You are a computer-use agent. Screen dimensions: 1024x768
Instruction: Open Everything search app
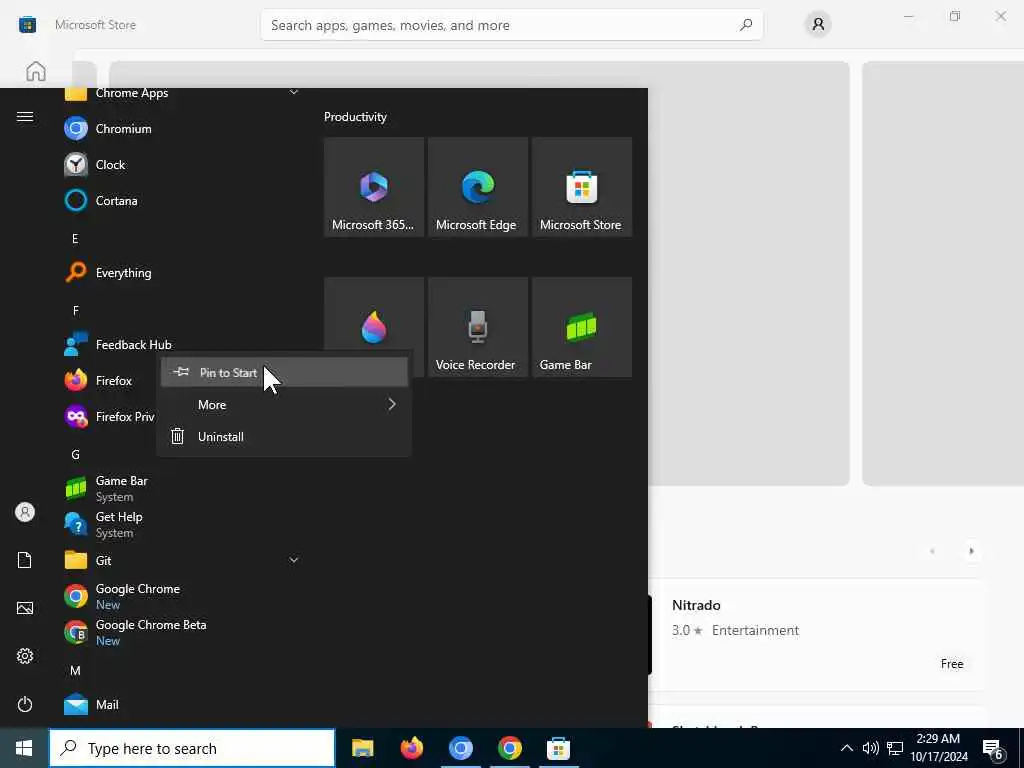point(182,272)
